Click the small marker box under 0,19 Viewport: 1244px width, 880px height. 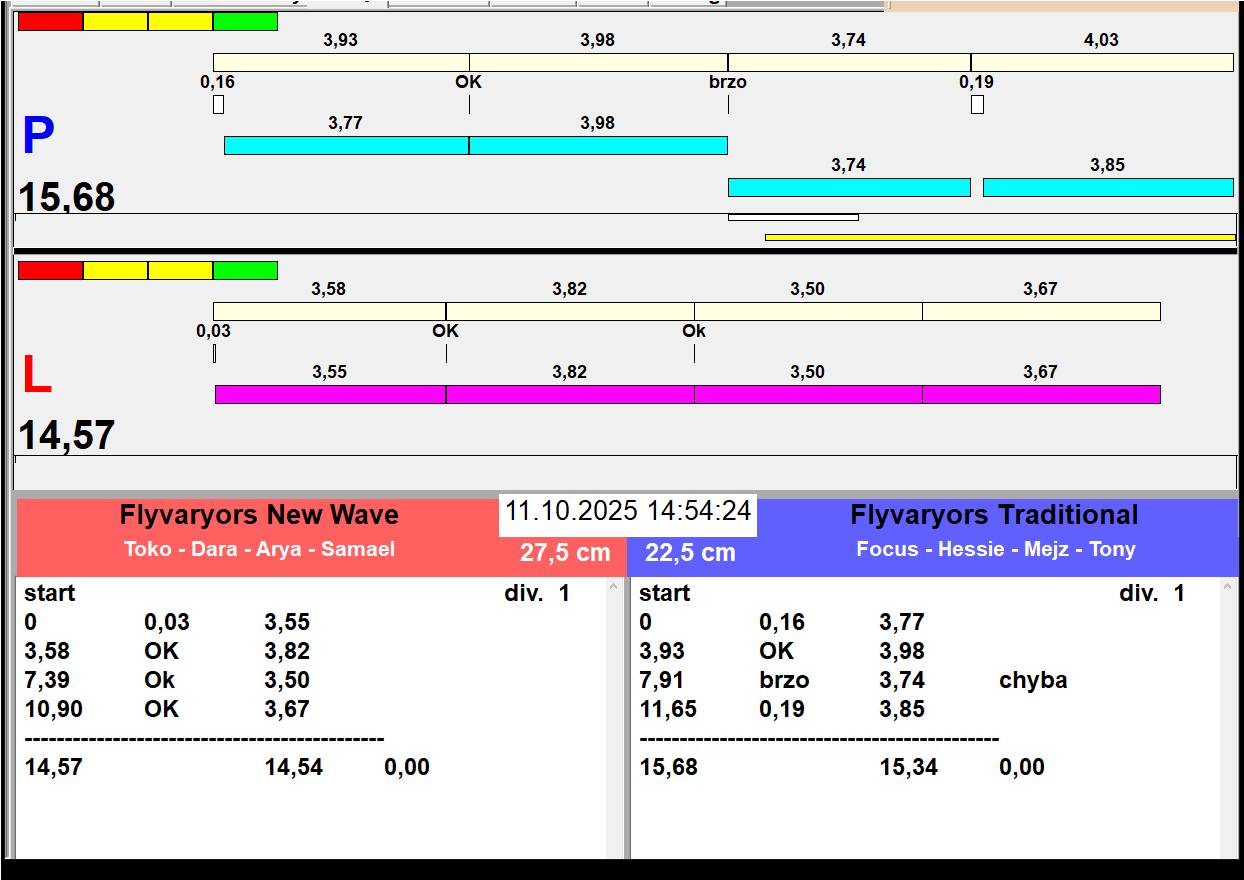[977, 104]
